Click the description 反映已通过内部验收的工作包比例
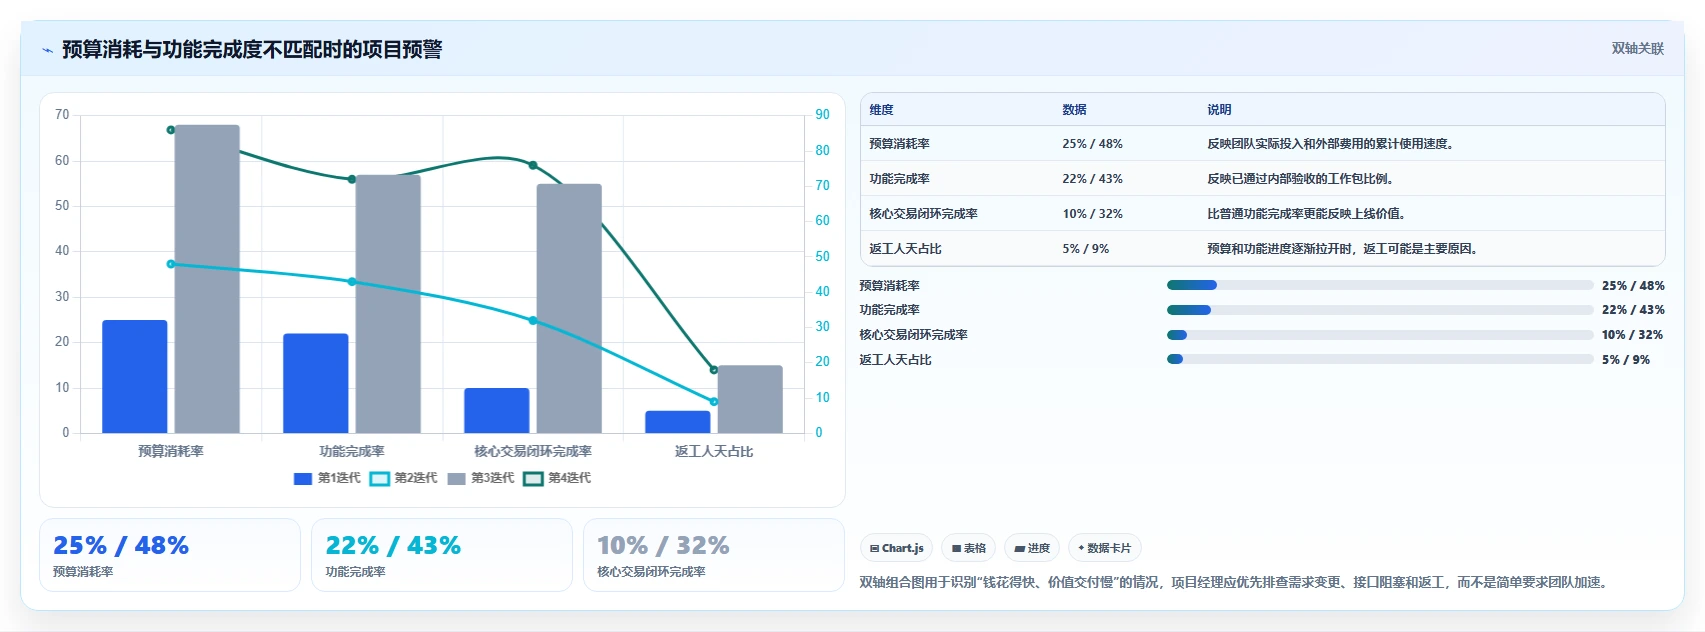The height and width of the screenshot is (632, 1705). pyautogui.click(x=1300, y=179)
